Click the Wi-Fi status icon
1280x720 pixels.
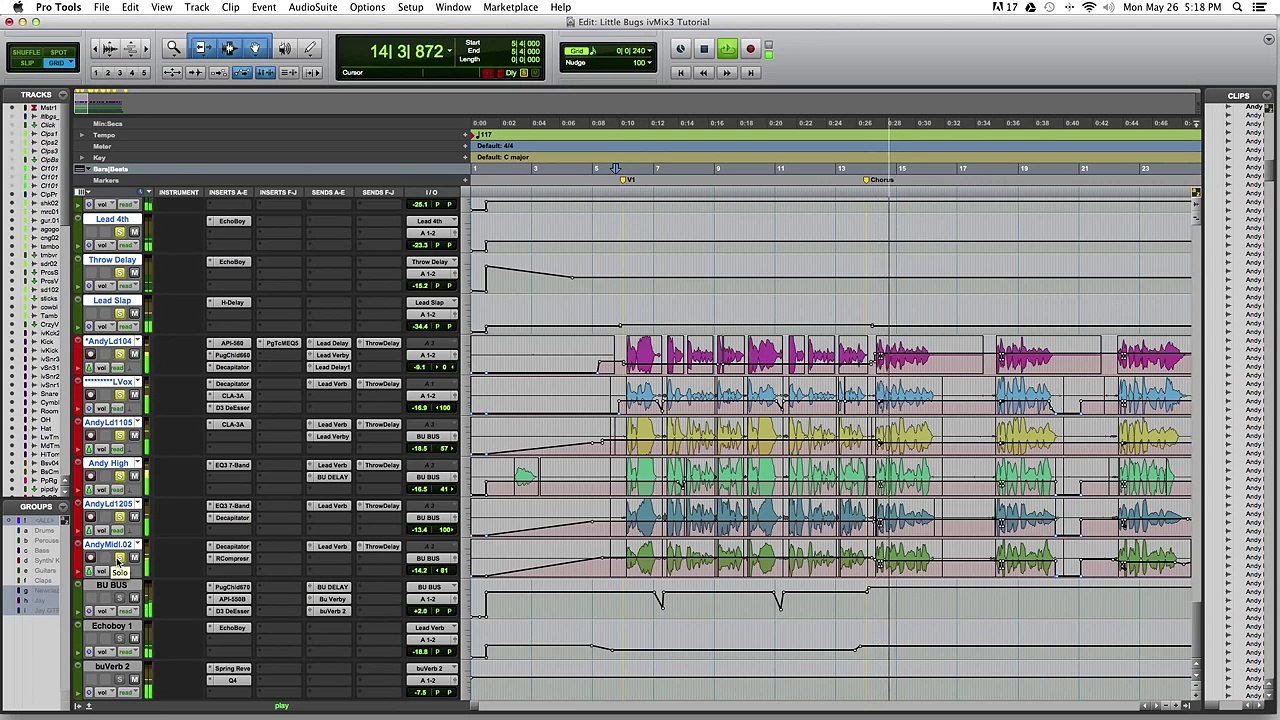(x=1089, y=7)
